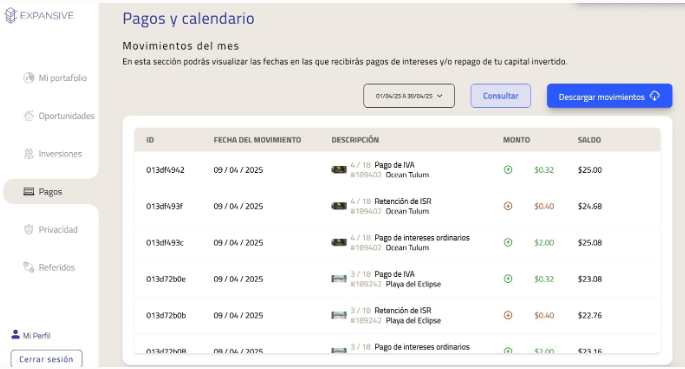Click the Inversiones icon in the sidebar
The image size is (685, 369).
tap(29, 154)
